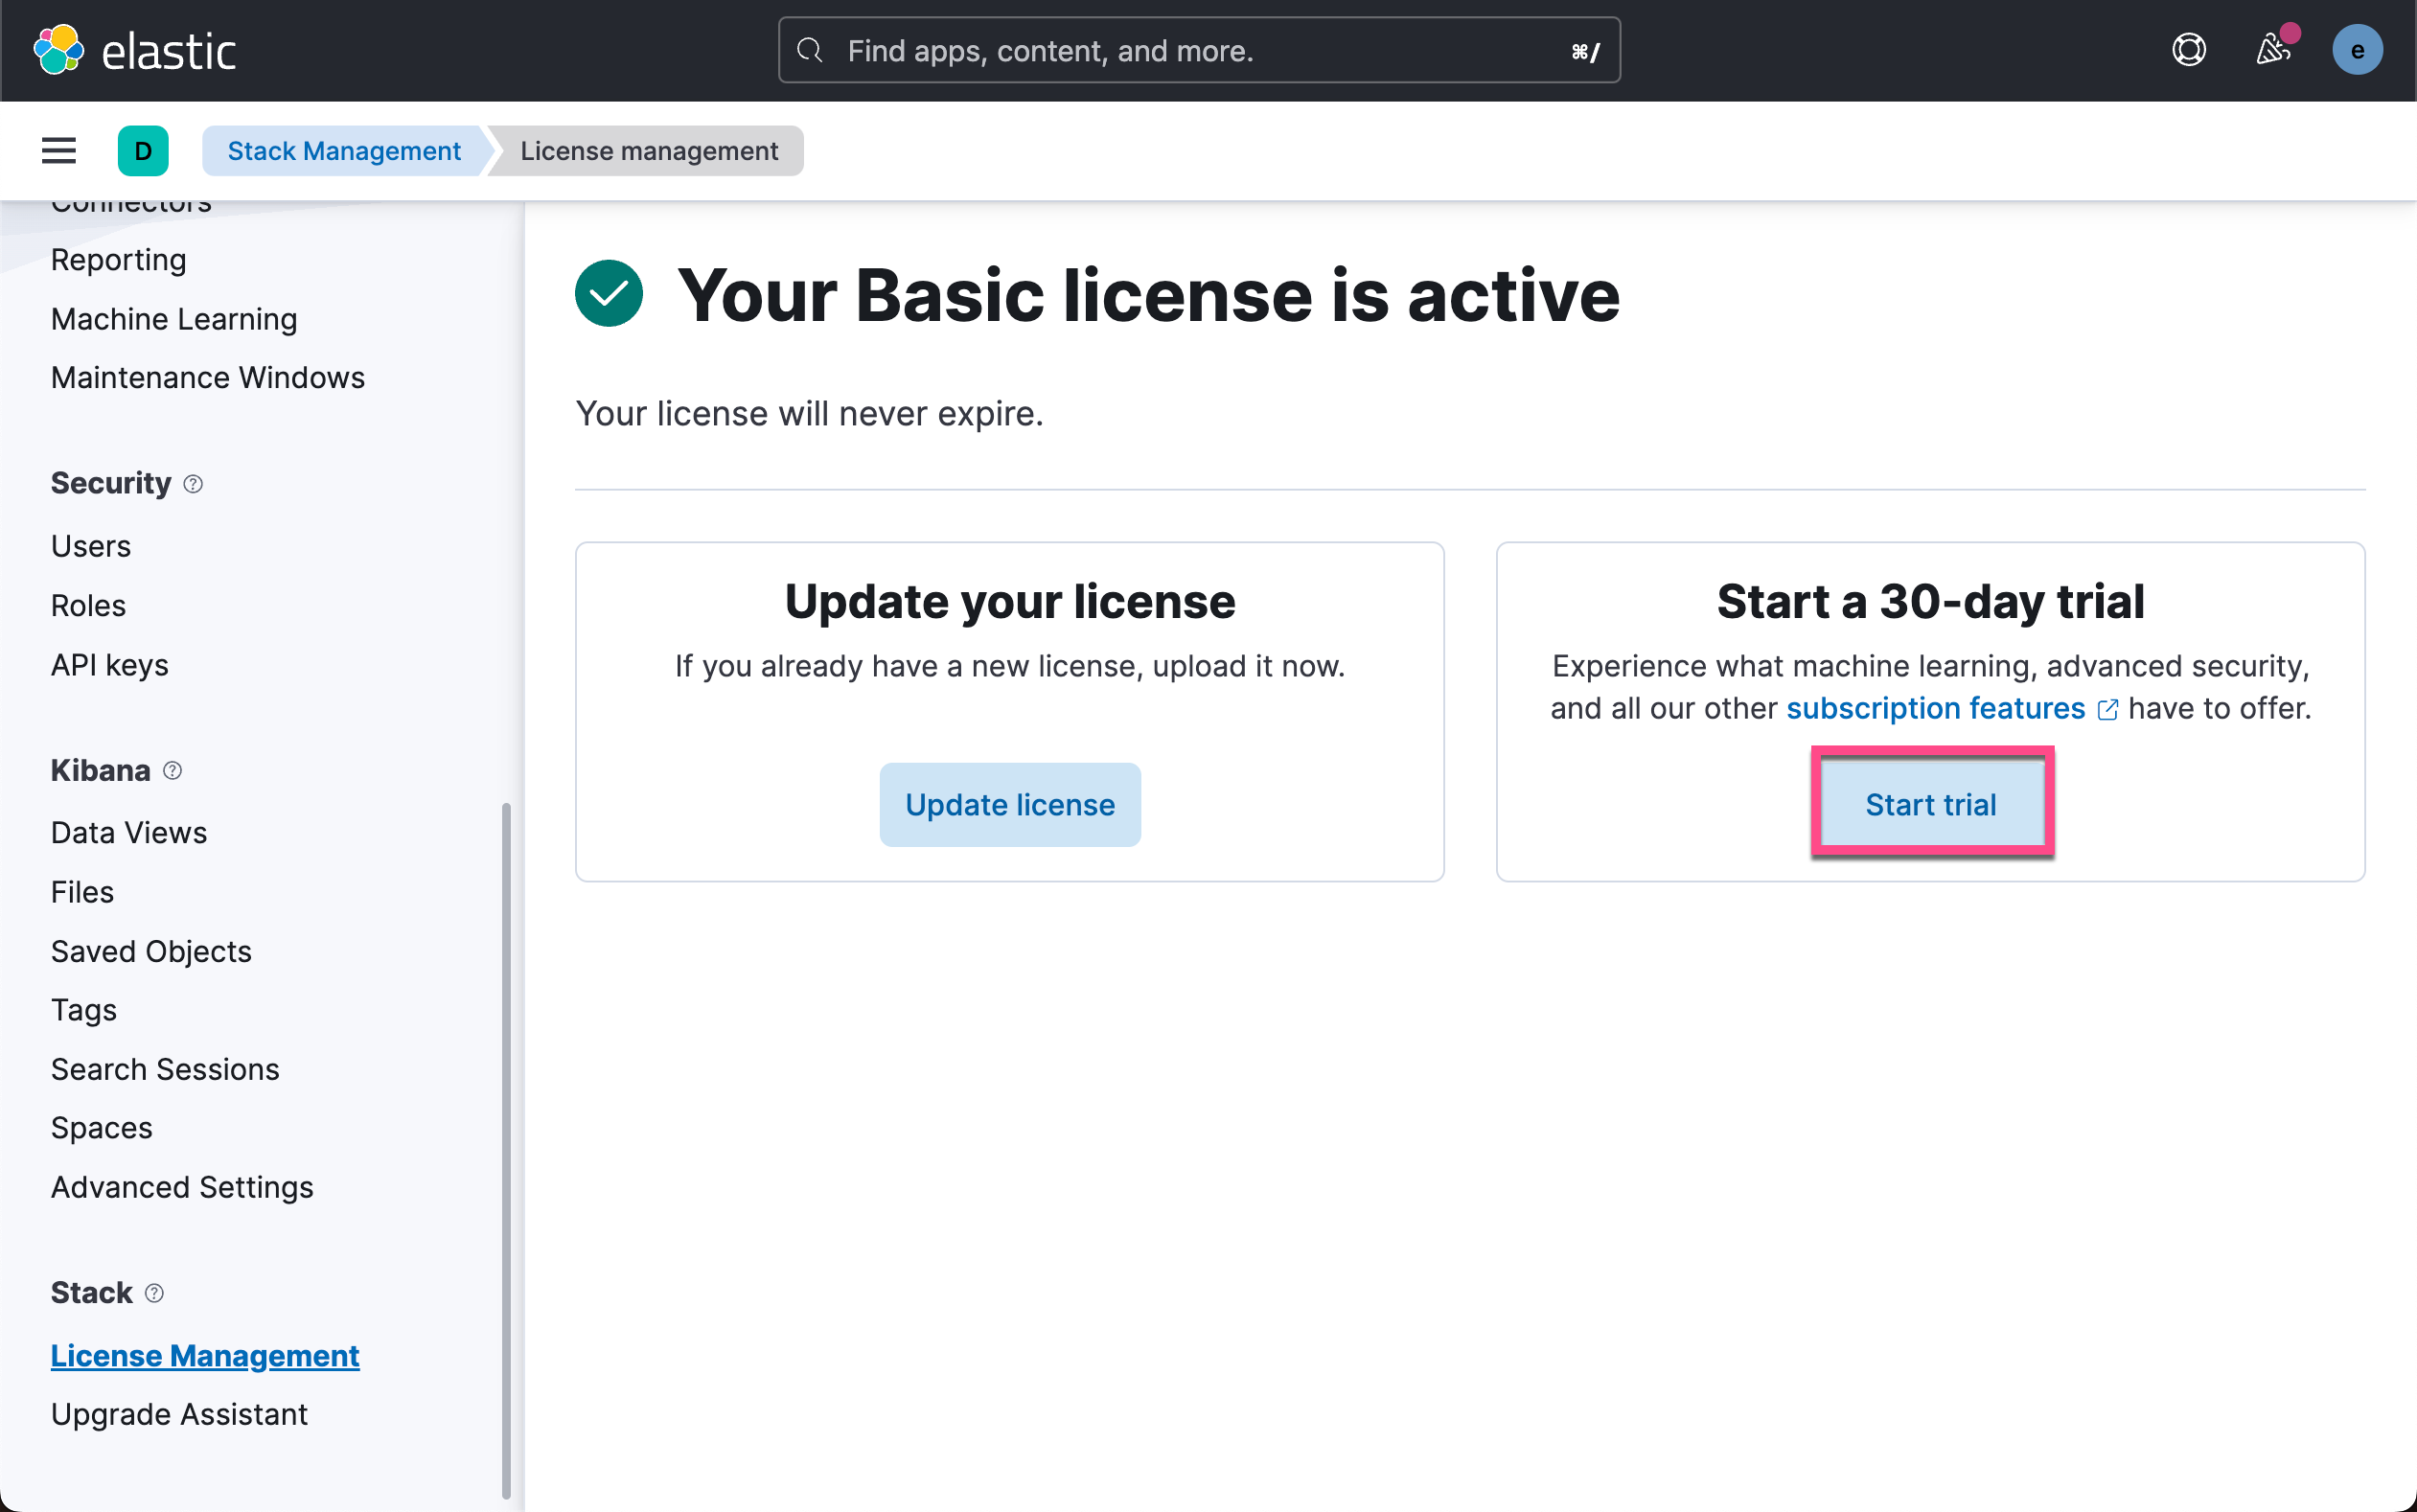This screenshot has height=1512, width=2417.
Task: Click the "D" space icon
Action: tap(143, 150)
